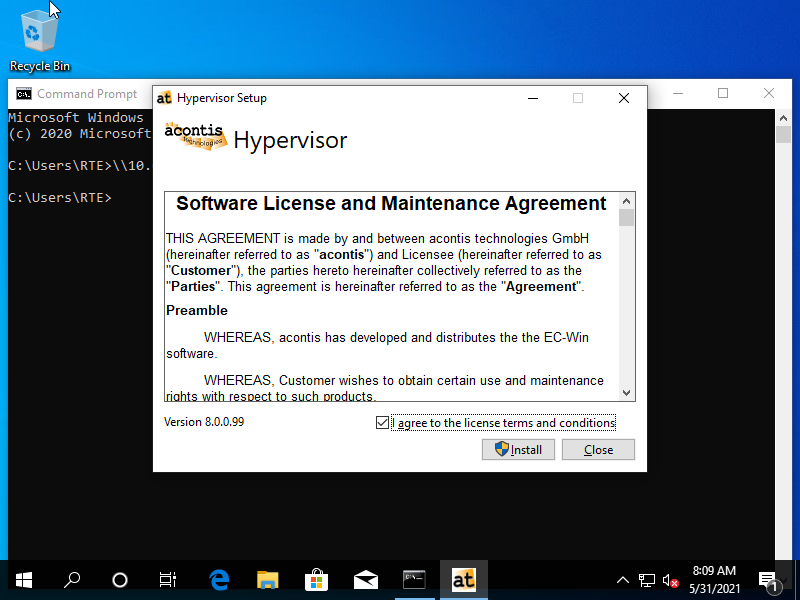Image resolution: width=800 pixels, height=600 pixels.
Task: Click the Windows Start button
Action: pyautogui.click(x=23, y=580)
